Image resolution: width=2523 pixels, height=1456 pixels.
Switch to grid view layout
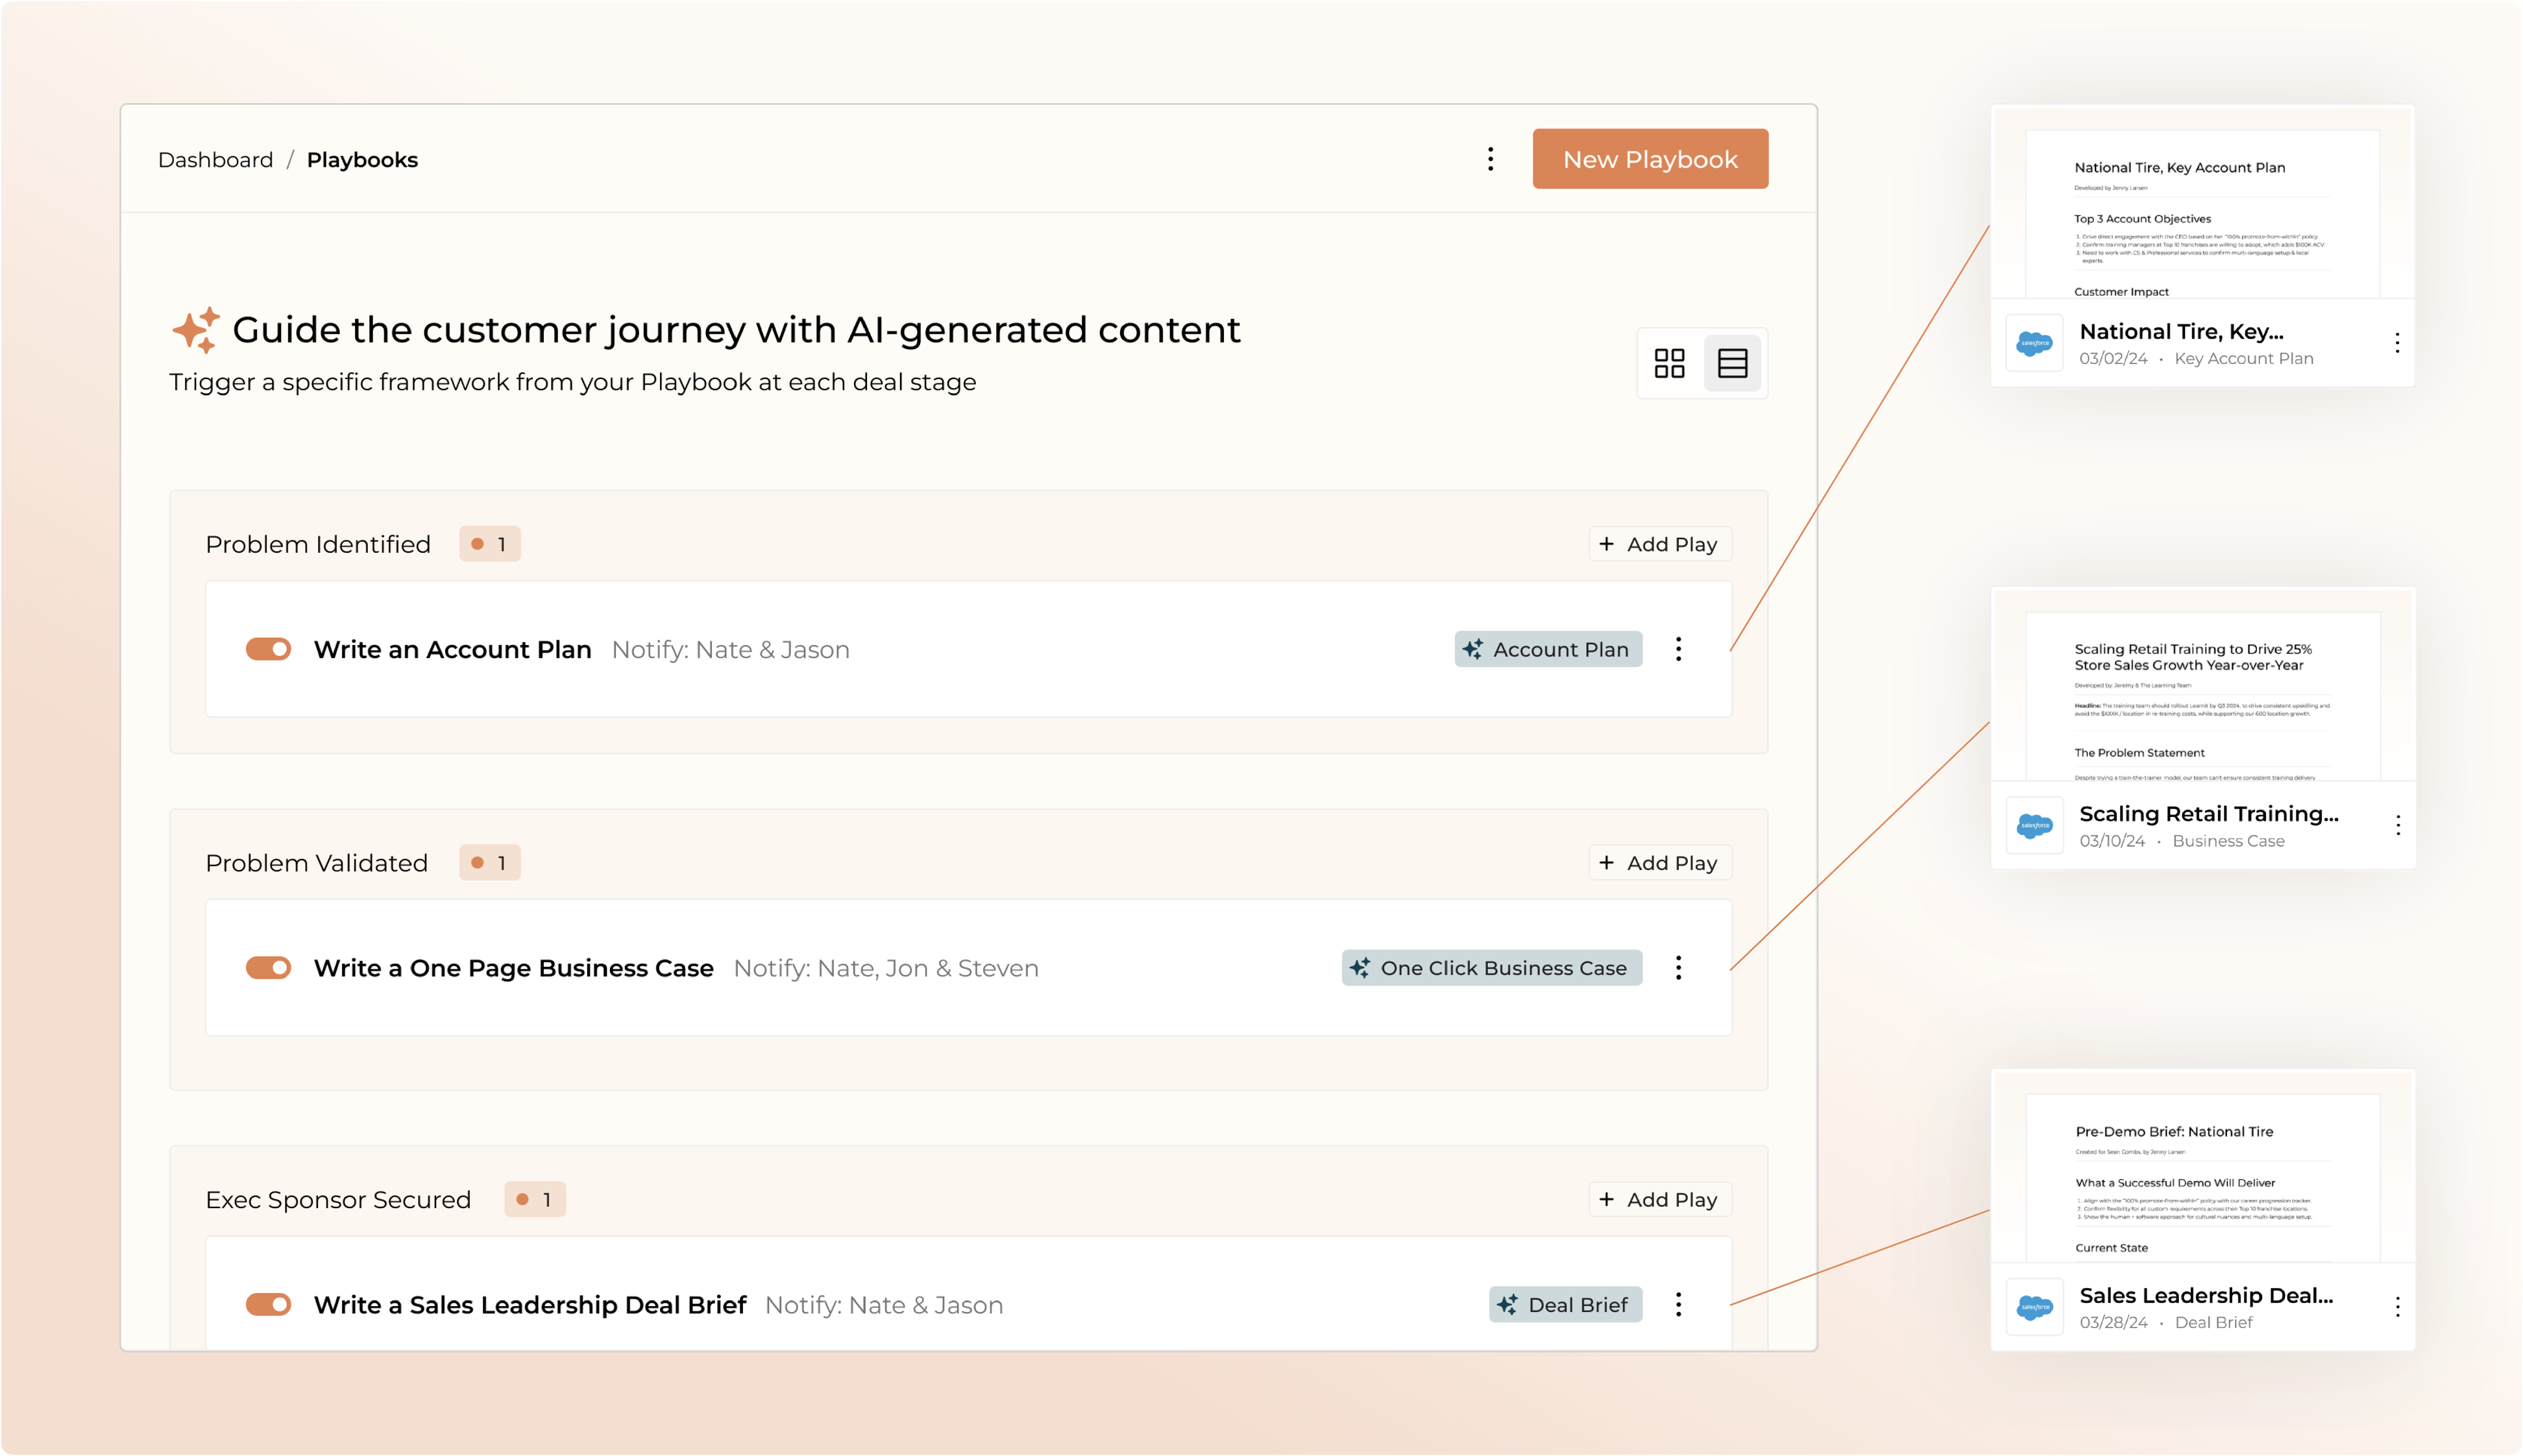pos(1669,363)
